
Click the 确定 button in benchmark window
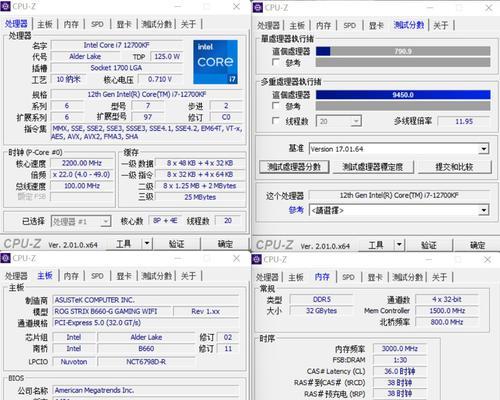click(x=477, y=245)
